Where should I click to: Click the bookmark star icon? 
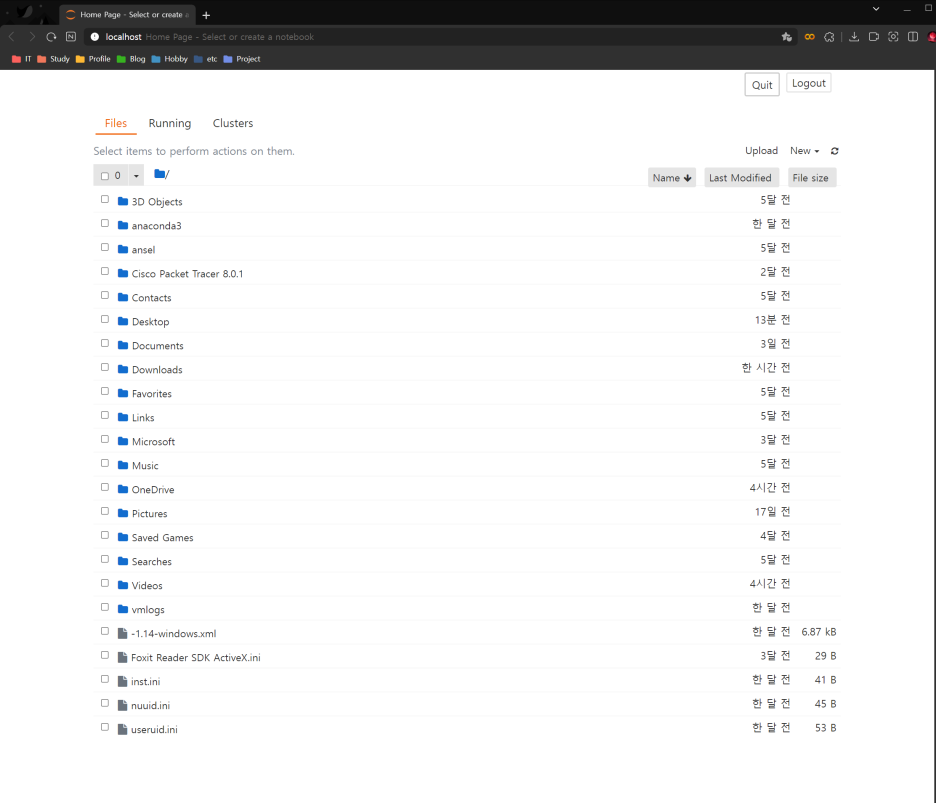pos(787,37)
